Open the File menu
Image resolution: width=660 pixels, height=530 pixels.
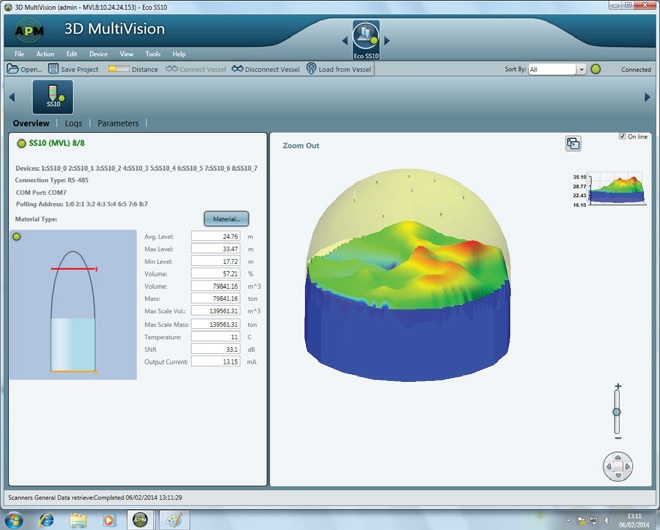pos(19,54)
